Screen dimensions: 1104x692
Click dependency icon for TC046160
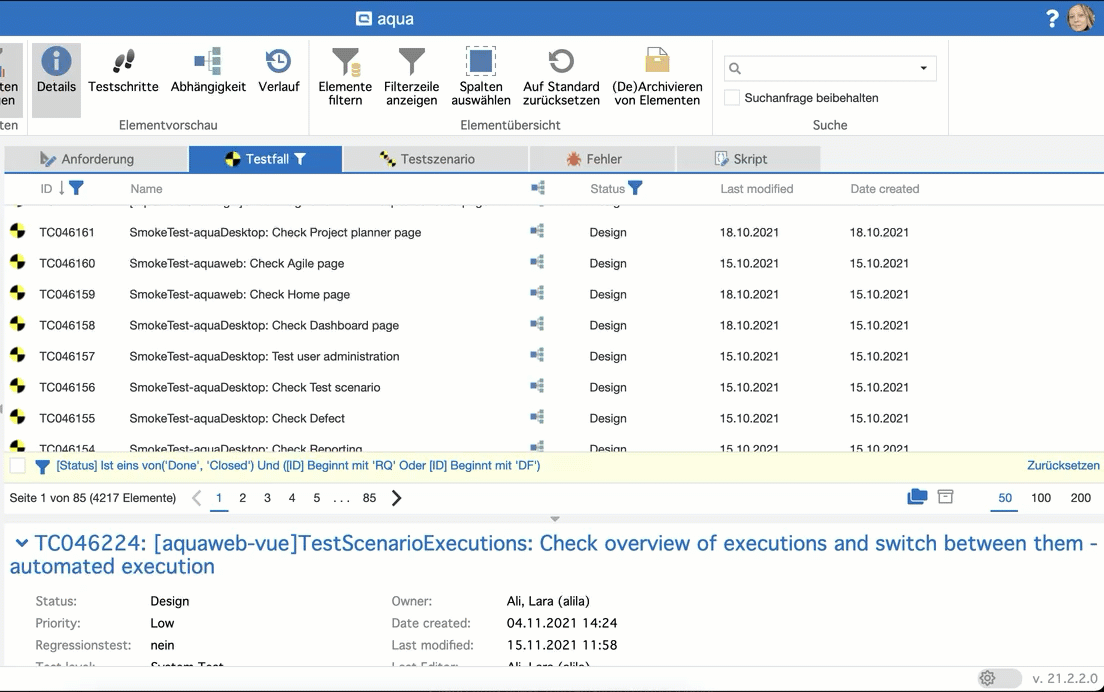(537, 262)
